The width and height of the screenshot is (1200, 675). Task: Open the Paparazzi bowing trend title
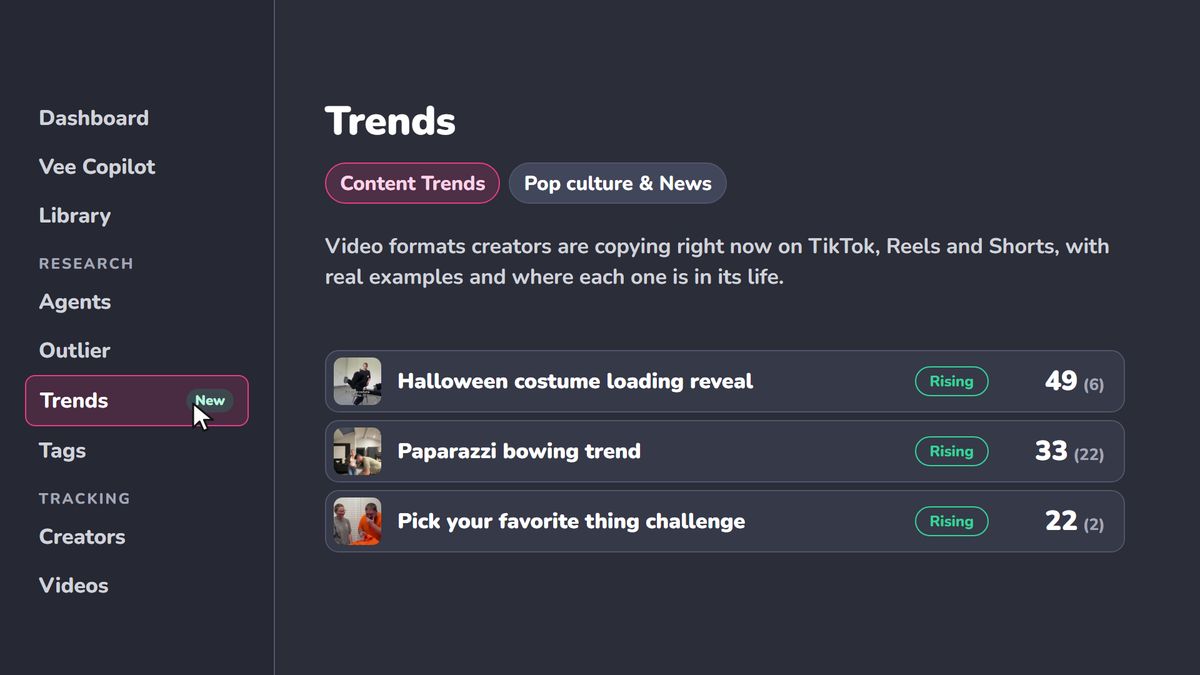(x=519, y=451)
